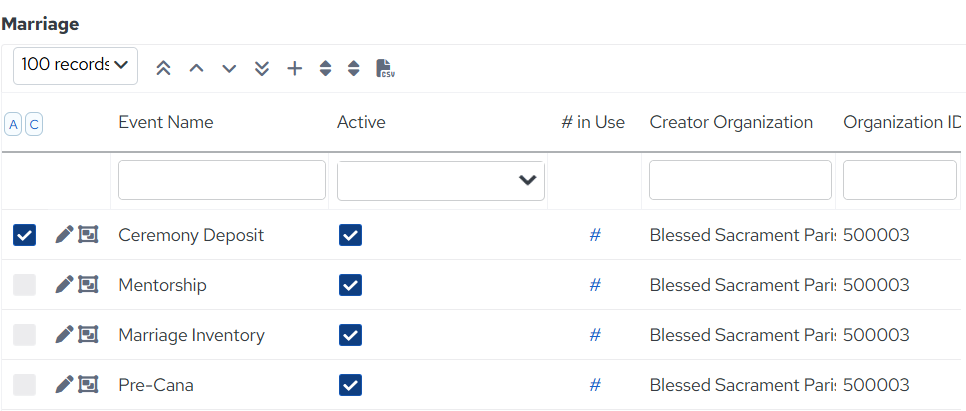The height and width of the screenshot is (411, 966).
Task: Edit Ceremony Deposit with pencil icon
Action: (64, 234)
